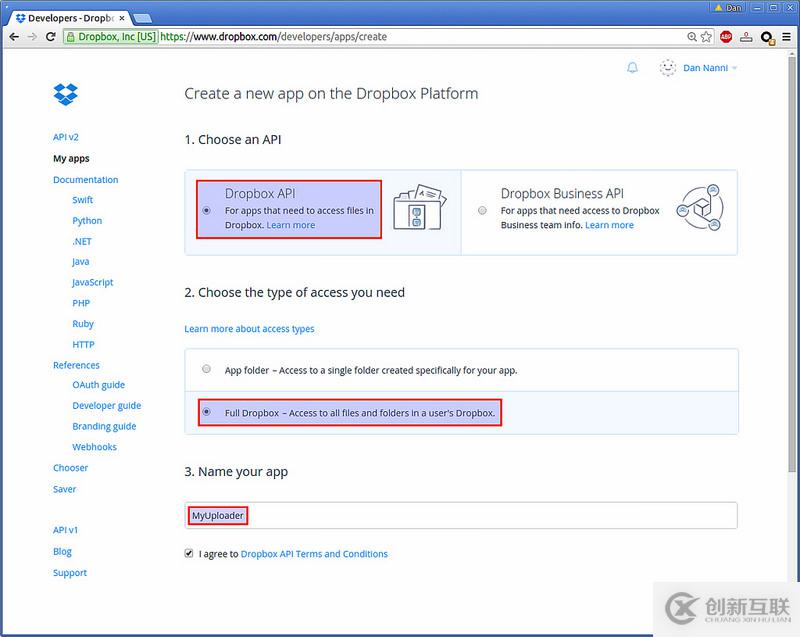This screenshot has height=637, width=800.
Task: Open the OAuth guide link
Action: pos(98,385)
